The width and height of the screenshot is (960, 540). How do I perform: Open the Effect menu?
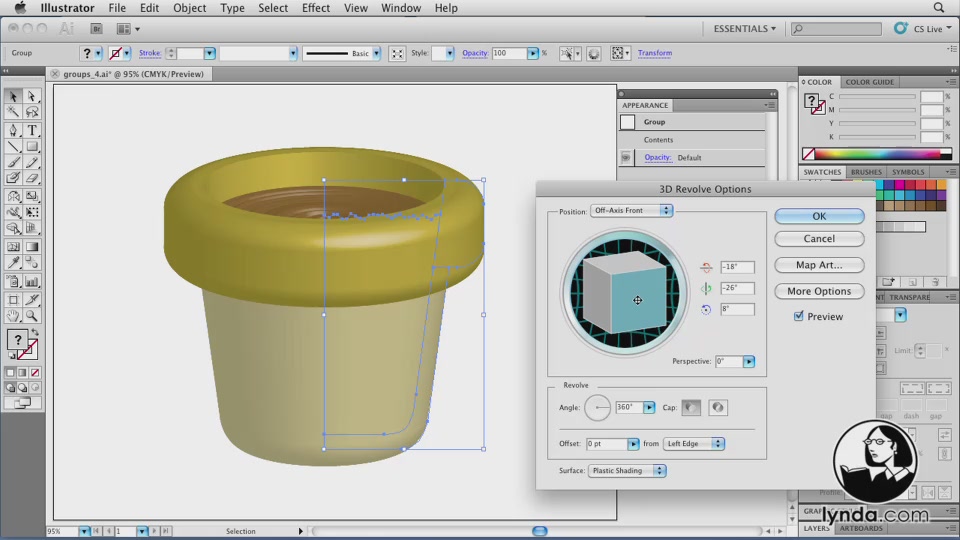315,8
